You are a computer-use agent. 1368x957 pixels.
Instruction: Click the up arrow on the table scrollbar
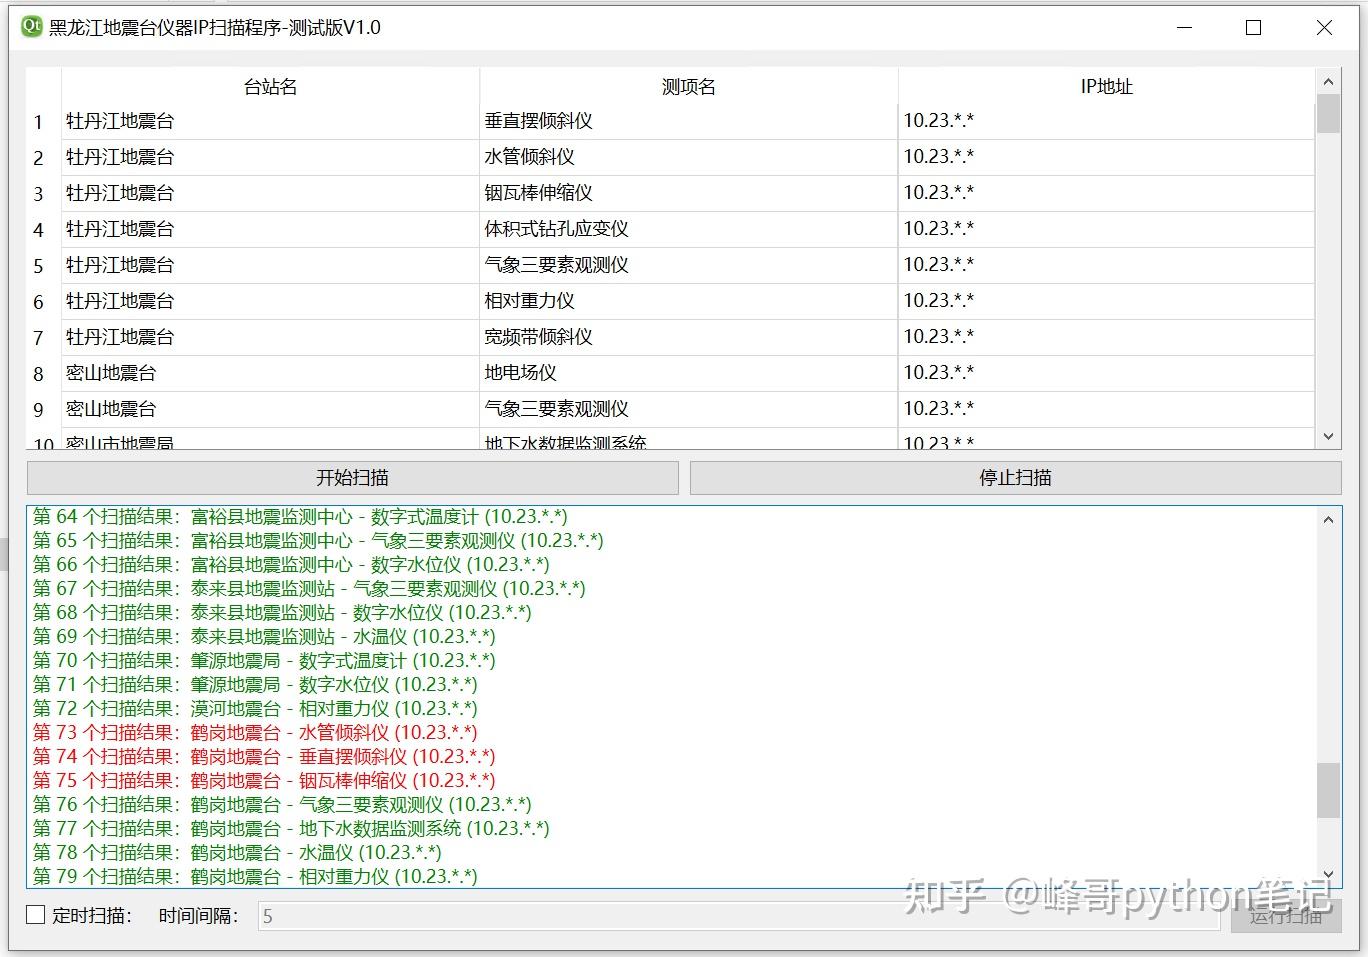coord(1329,80)
